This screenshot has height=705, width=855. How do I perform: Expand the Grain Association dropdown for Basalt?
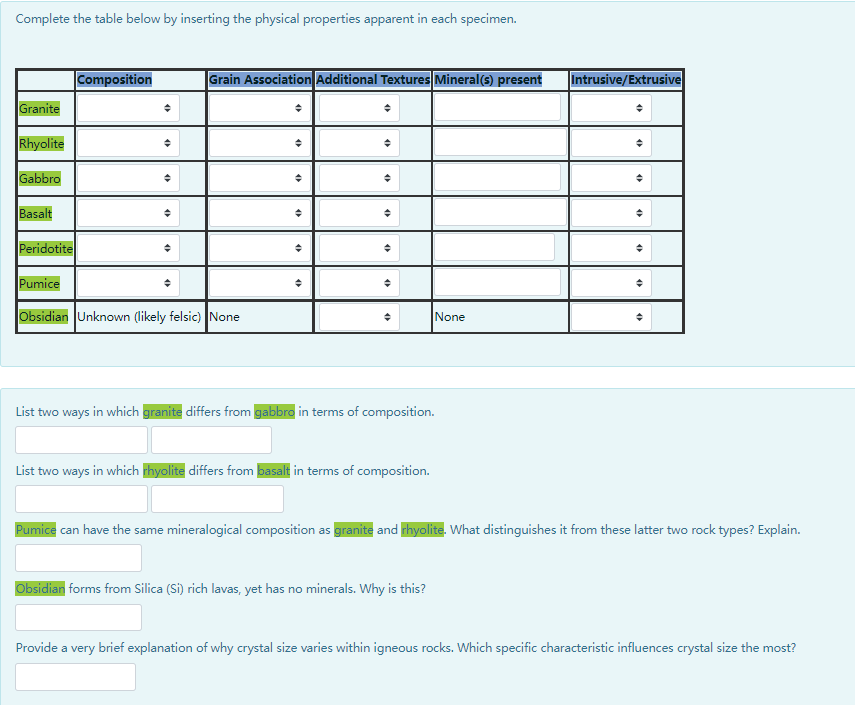point(259,212)
